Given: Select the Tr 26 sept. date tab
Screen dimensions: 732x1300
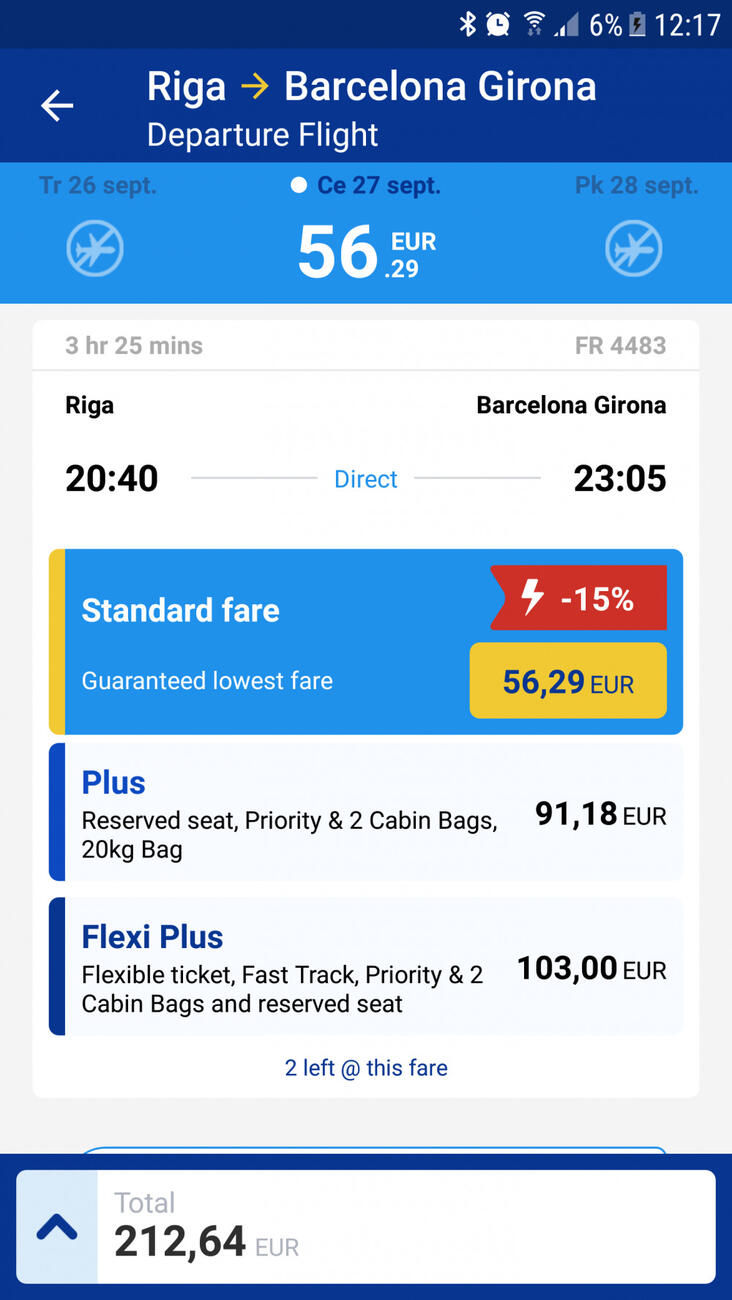Looking at the screenshot, I should click(x=98, y=185).
